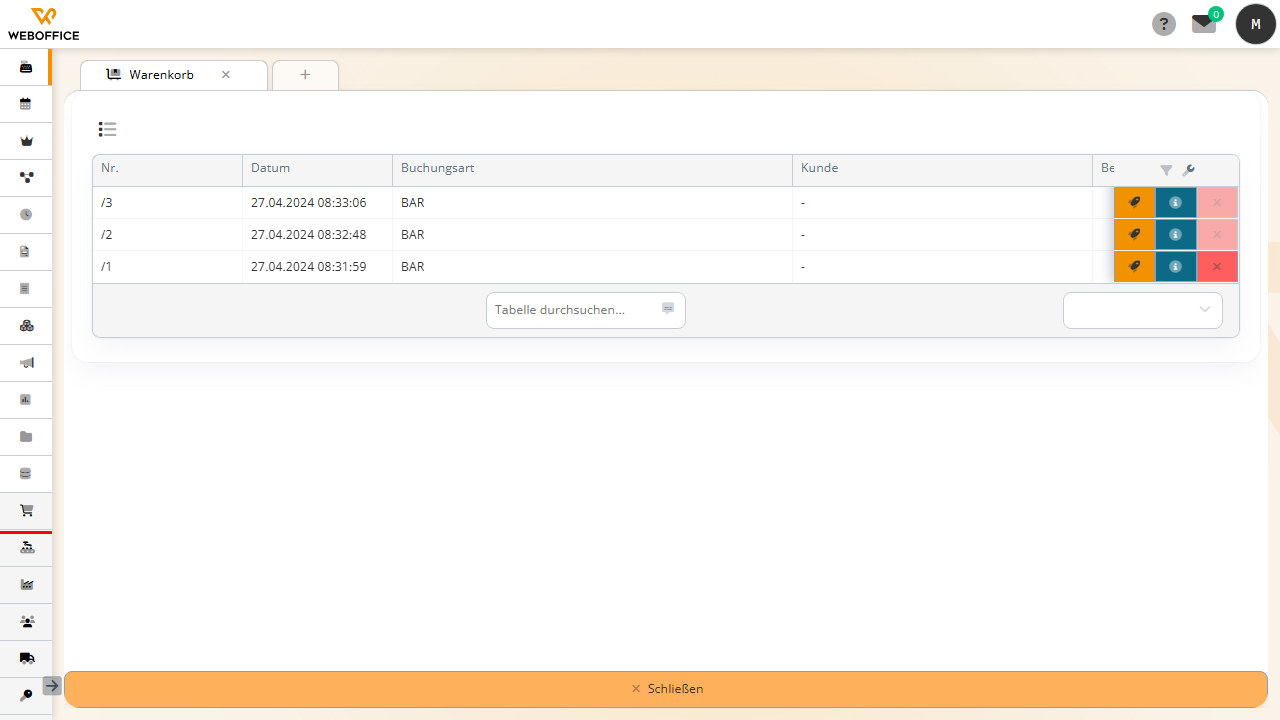Open the table filter funnel icon
1280x720 pixels.
(x=1166, y=170)
